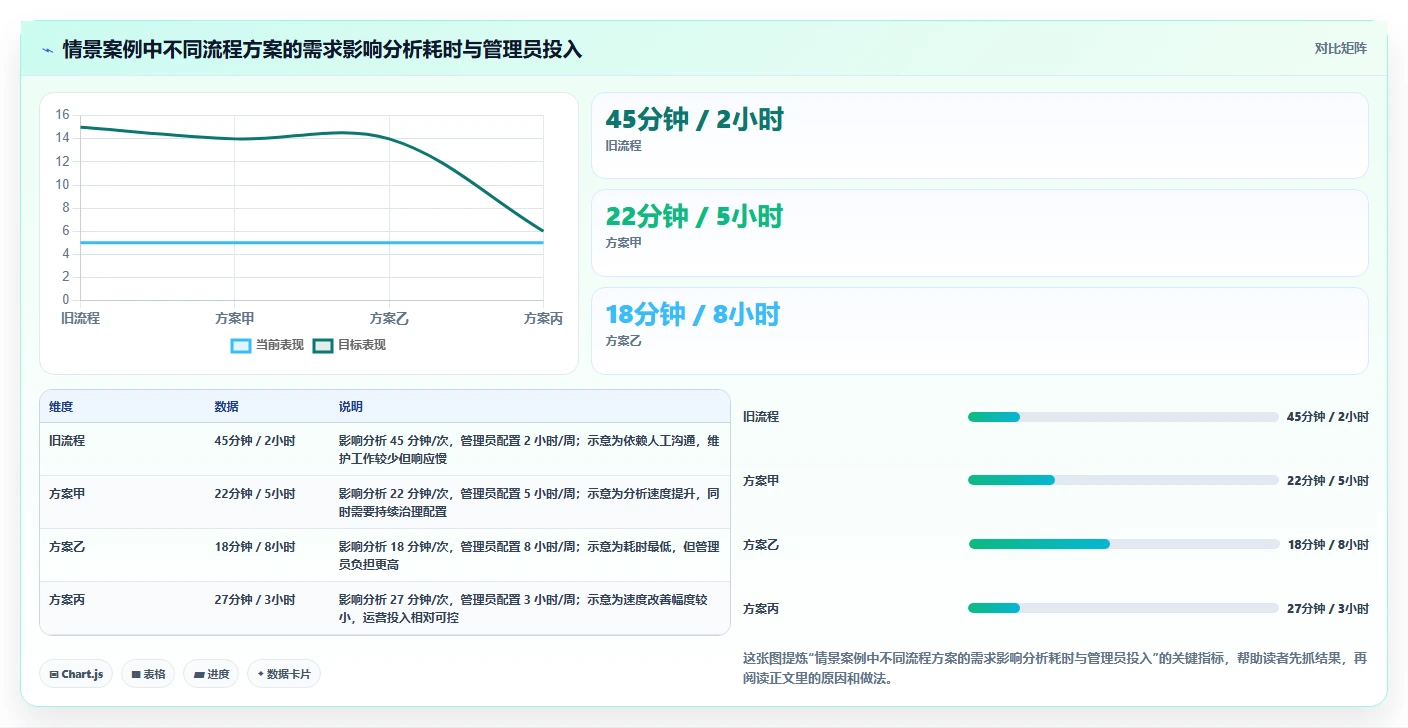Click the 方案甲 x-axis label on the chart

click(235, 319)
